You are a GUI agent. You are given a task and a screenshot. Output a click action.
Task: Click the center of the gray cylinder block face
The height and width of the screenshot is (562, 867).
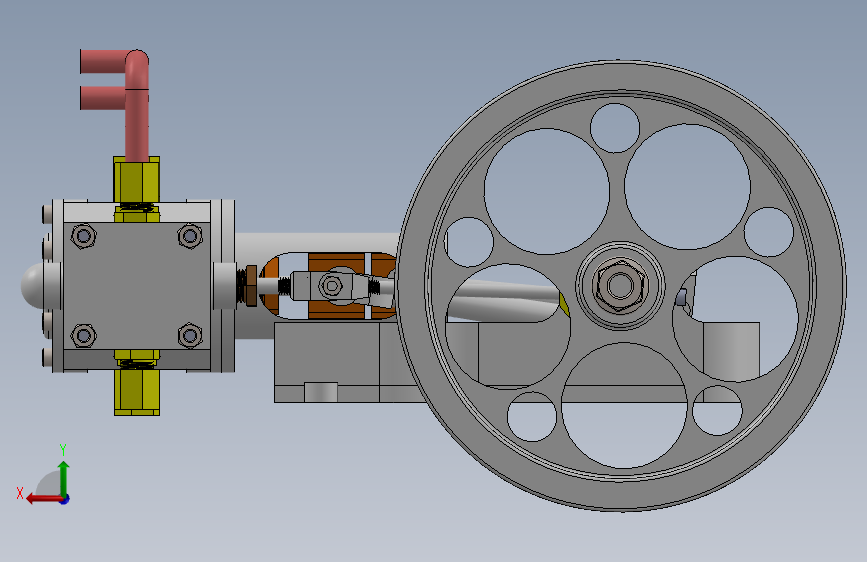(137, 286)
